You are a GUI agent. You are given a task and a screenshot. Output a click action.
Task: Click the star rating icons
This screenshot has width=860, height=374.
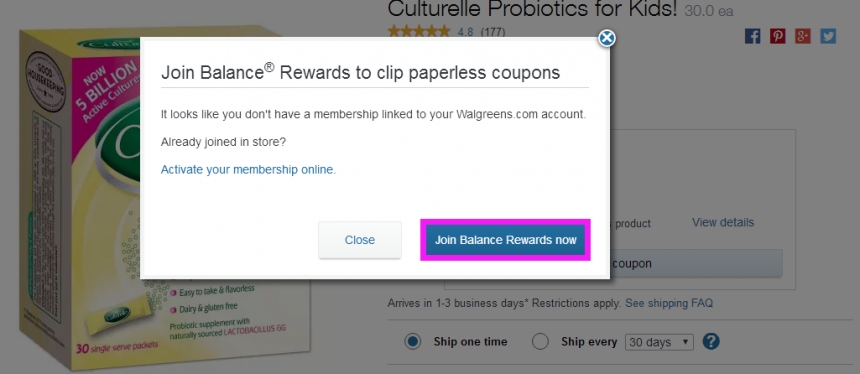tap(418, 31)
